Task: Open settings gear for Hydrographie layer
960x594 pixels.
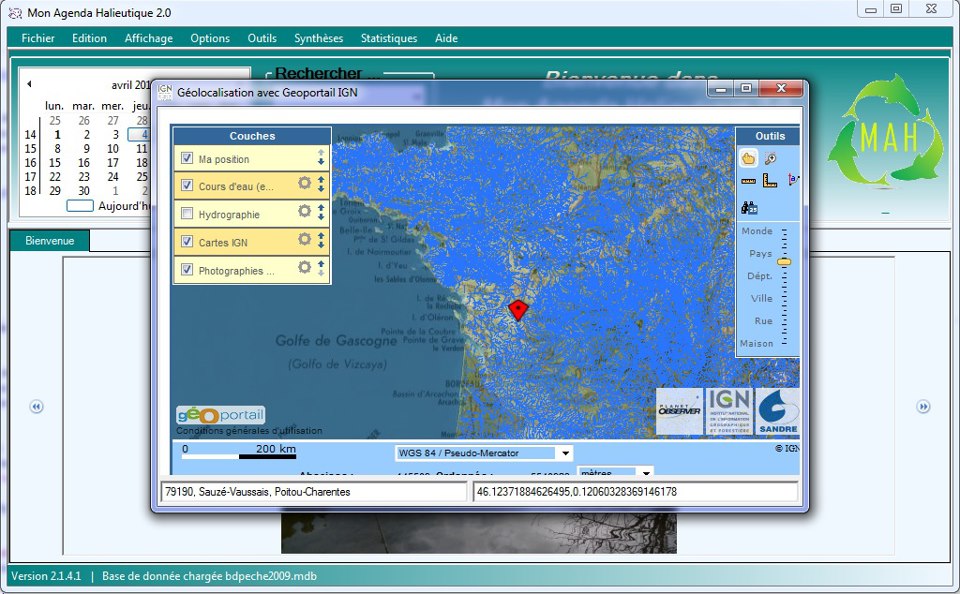Action: (x=304, y=211)
